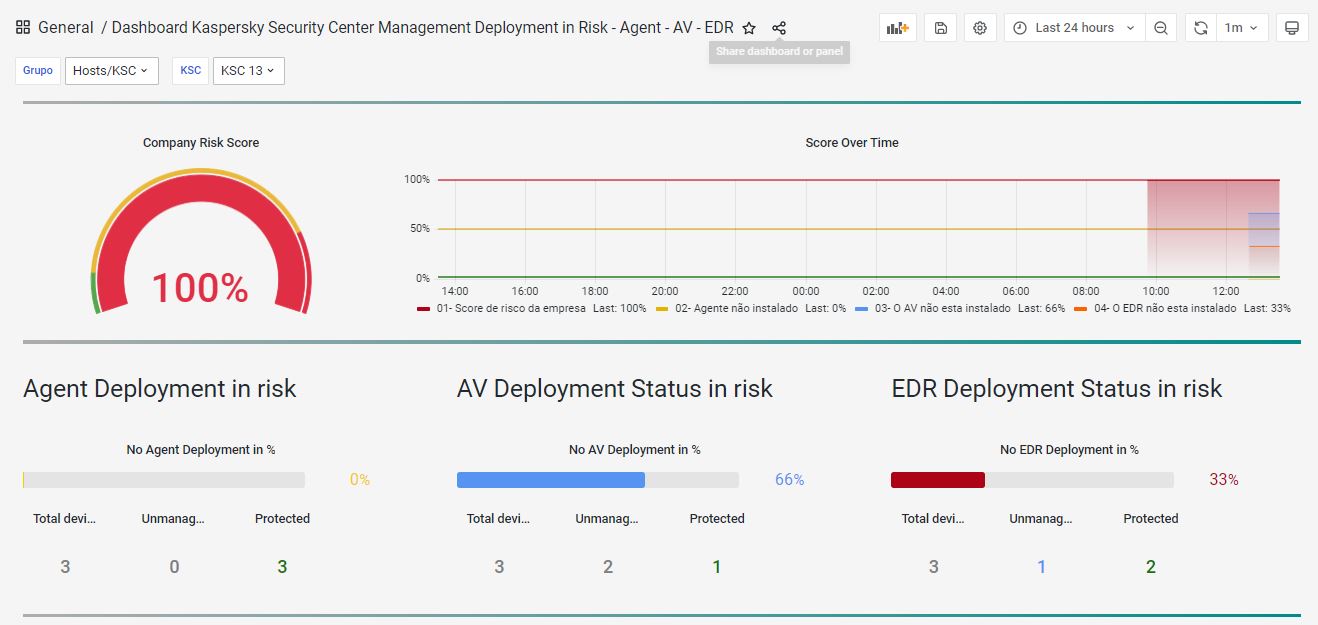Click the Score Over Time panel title

(852, 143)
